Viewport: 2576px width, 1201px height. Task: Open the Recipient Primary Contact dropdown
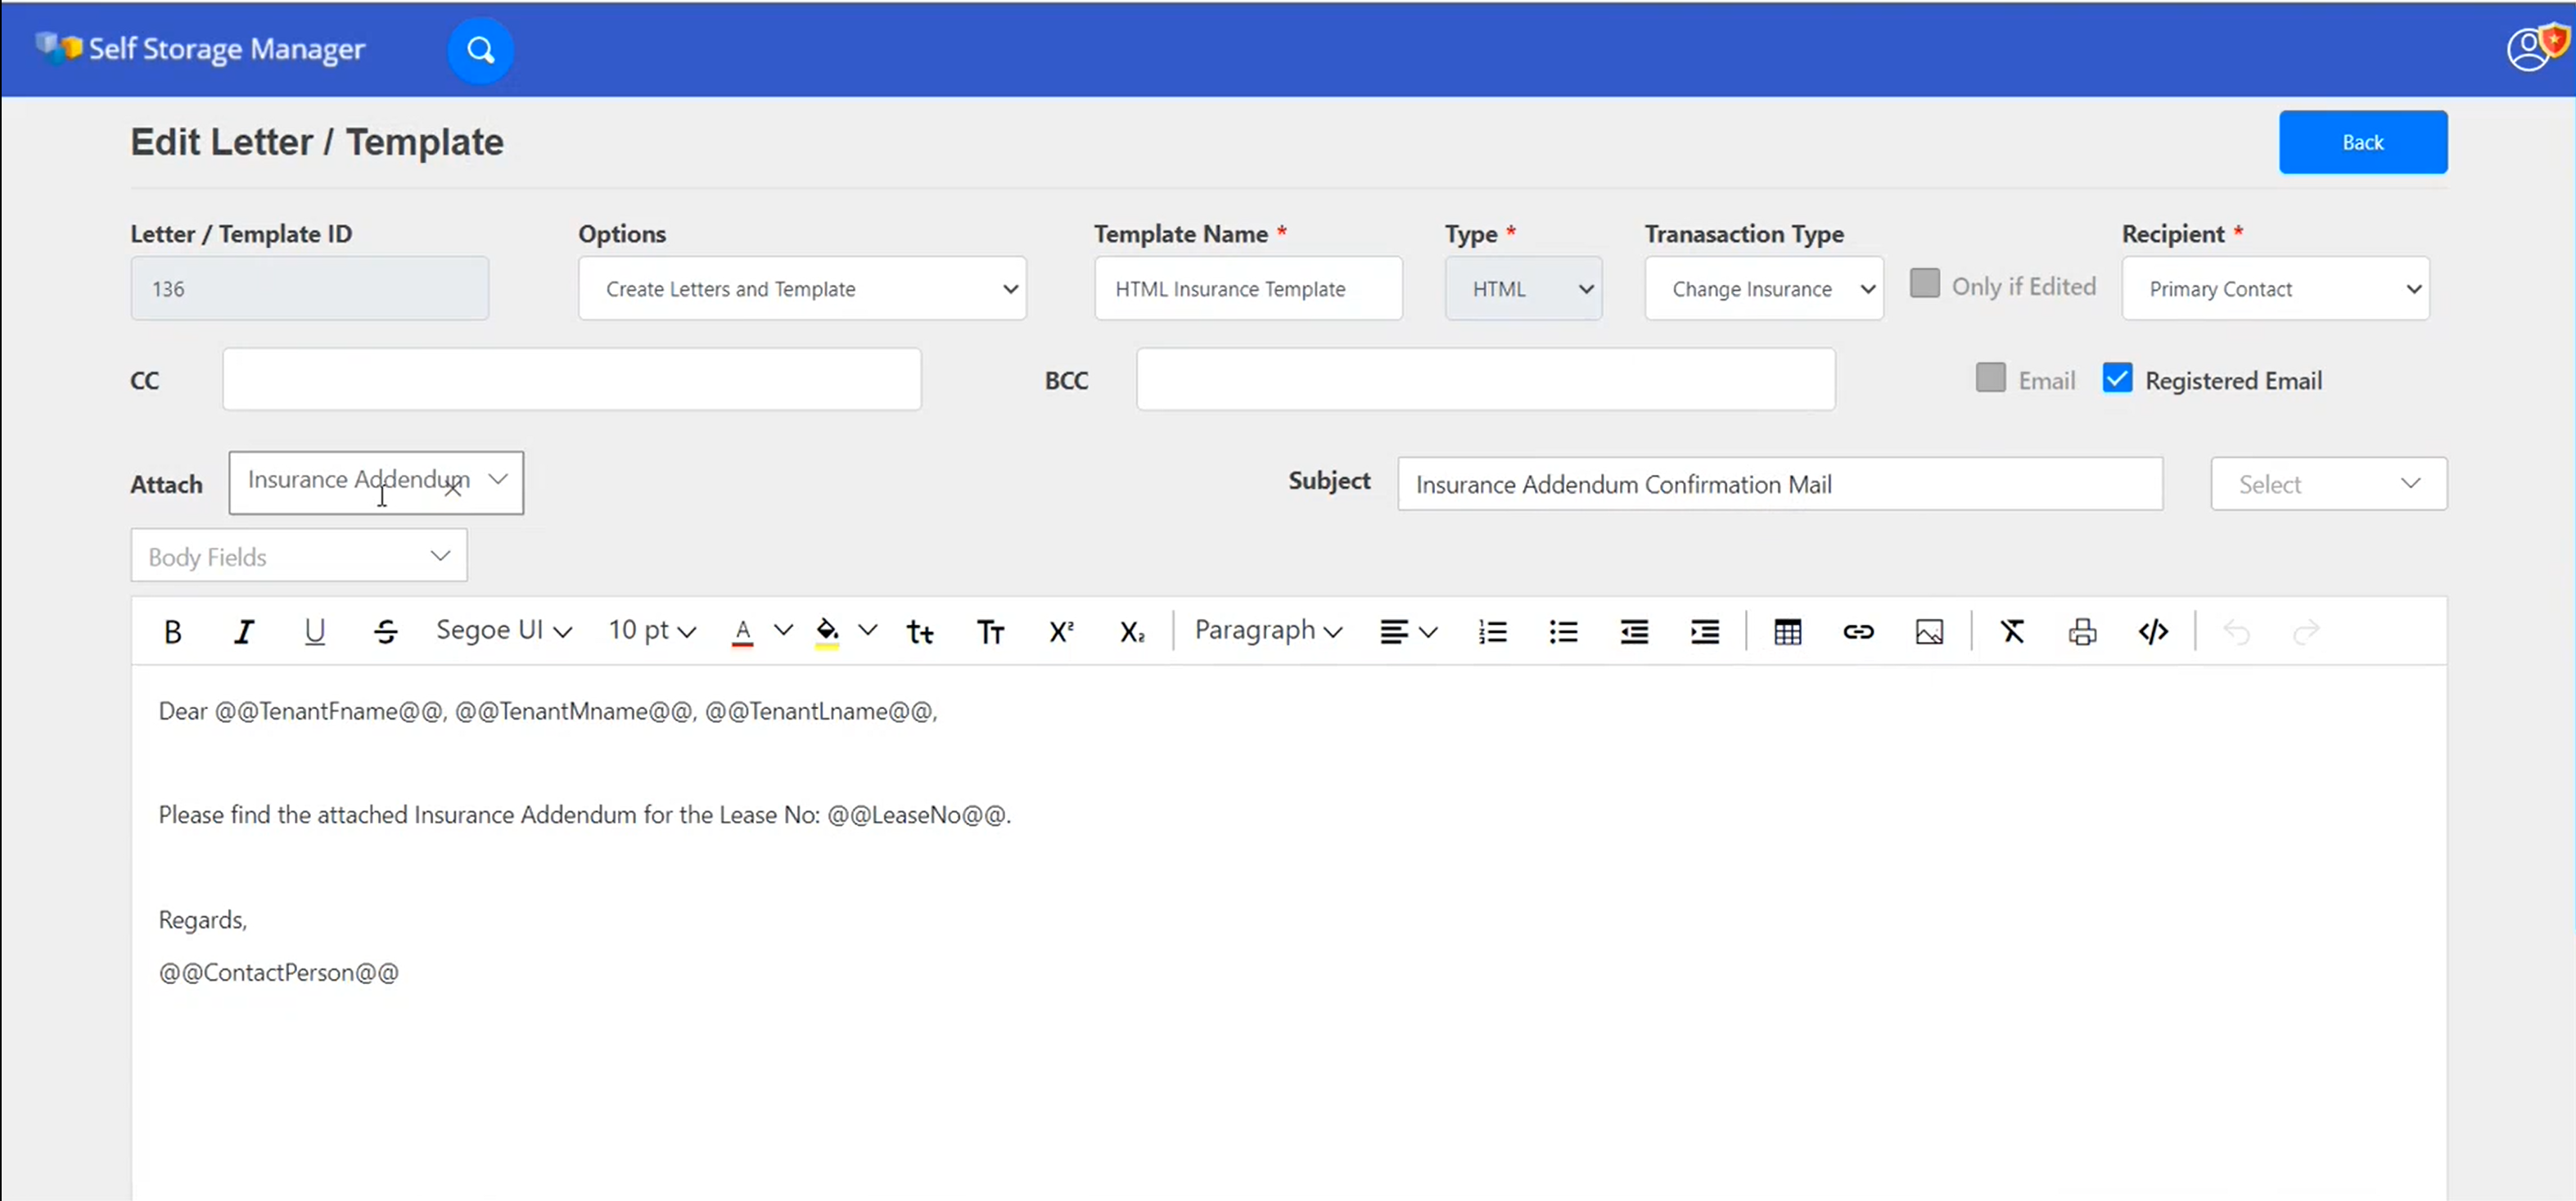(2275, 288)
